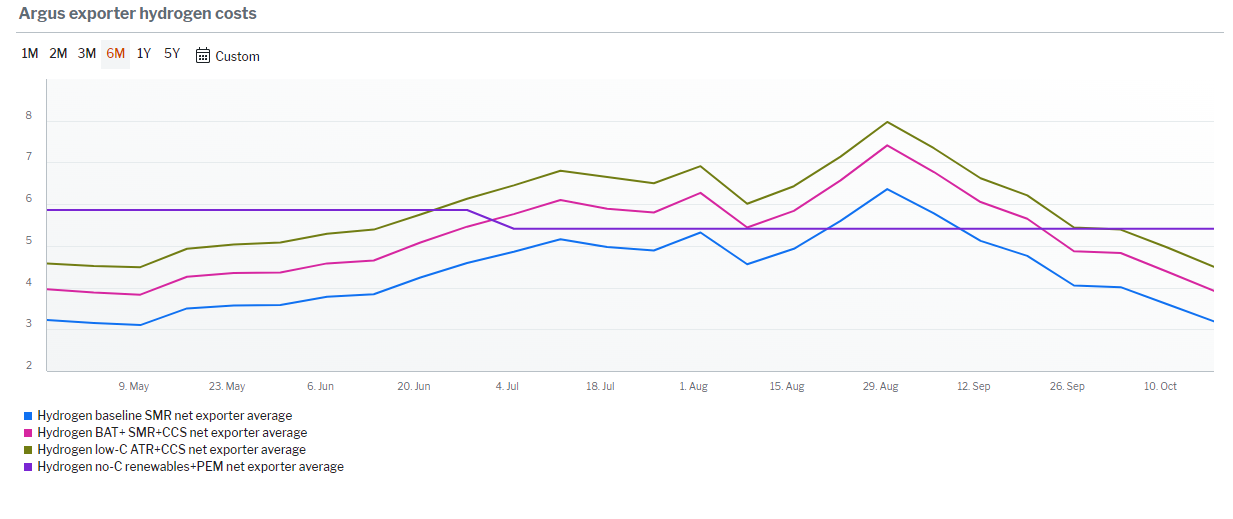Click the 29. Aug x-axis label
Image resolution: width=1233 pixels, height=519 pixels.
[x=880, y=386]
